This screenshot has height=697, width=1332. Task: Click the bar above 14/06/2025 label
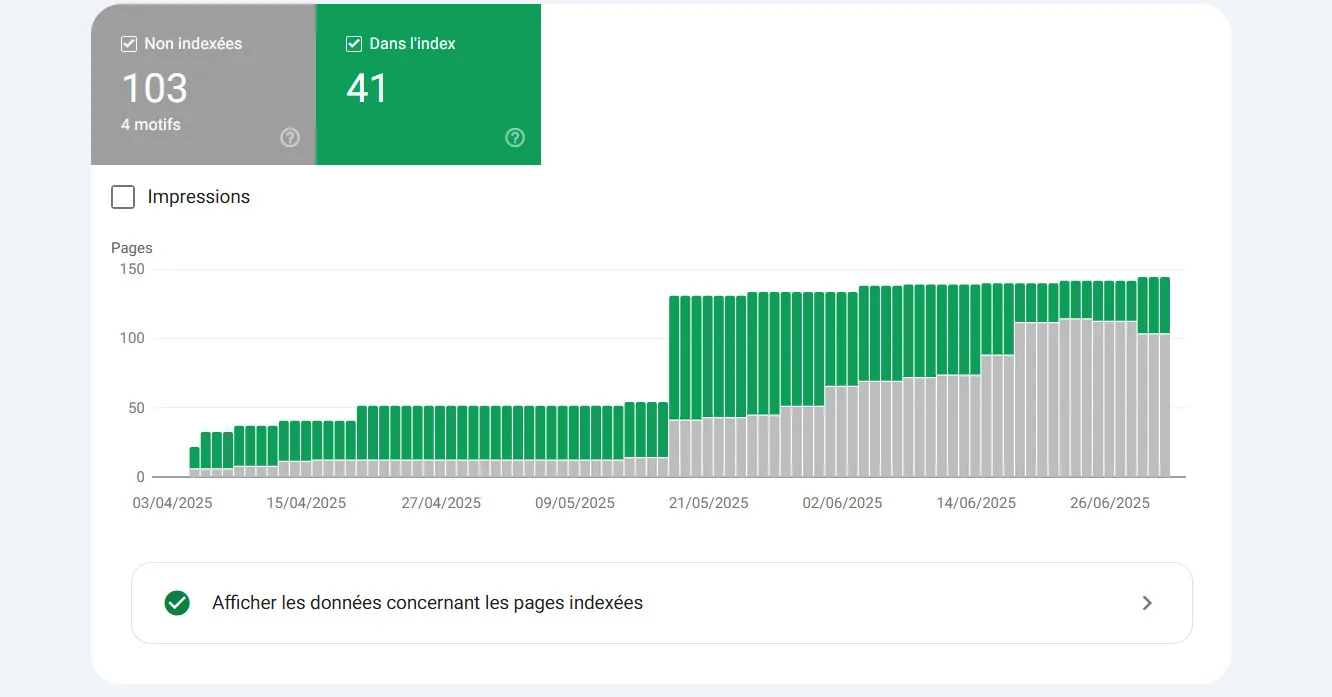(x=975, y=381)
